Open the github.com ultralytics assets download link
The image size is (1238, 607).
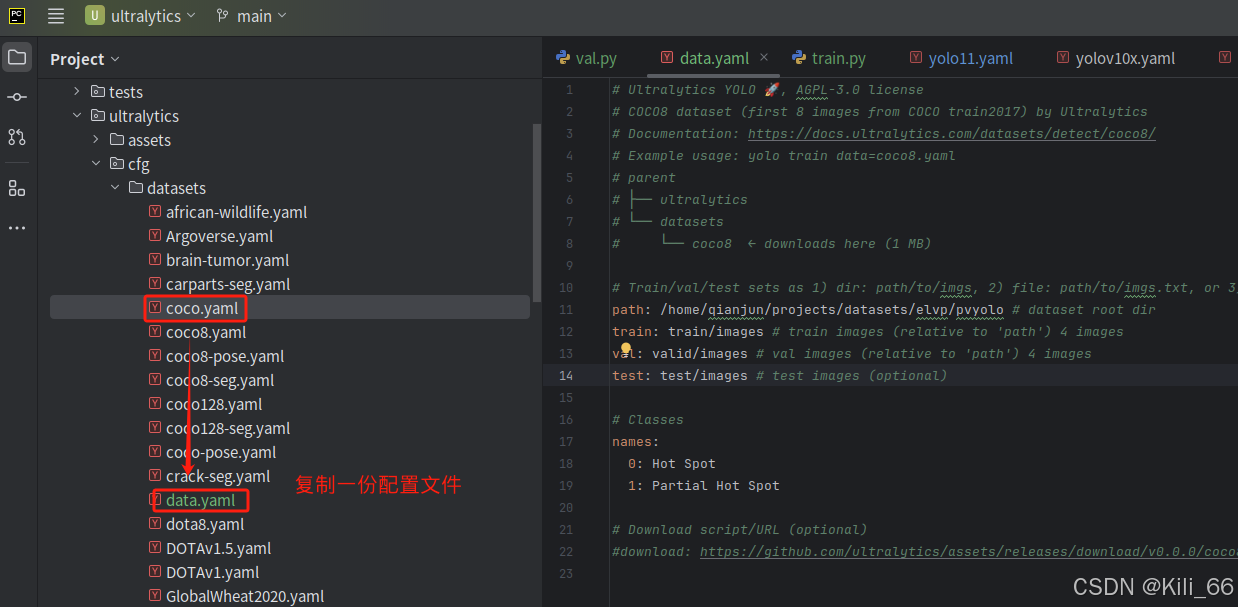968,552
